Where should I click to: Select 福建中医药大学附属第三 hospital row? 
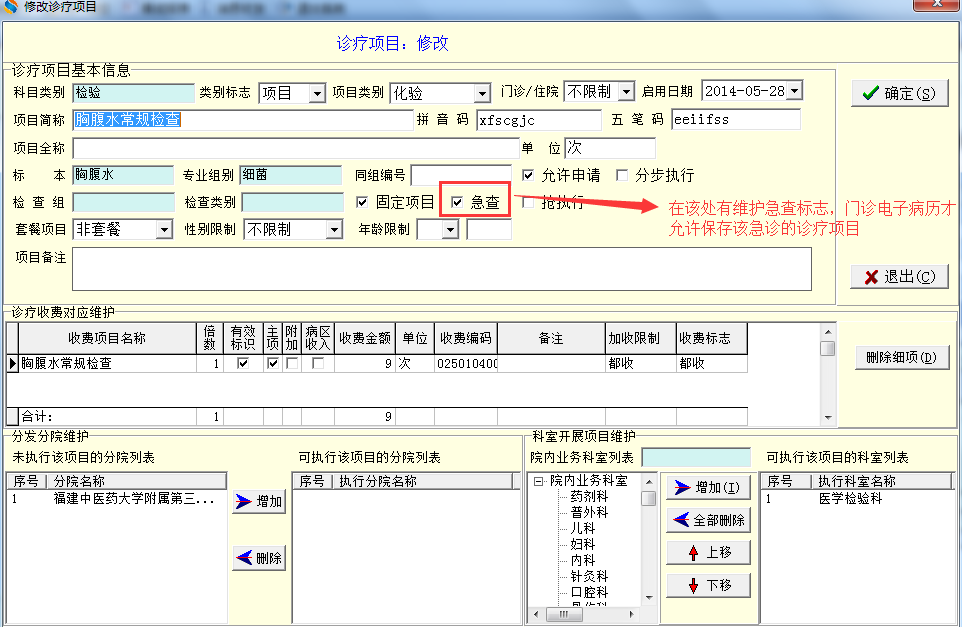(x=117, y=499)
